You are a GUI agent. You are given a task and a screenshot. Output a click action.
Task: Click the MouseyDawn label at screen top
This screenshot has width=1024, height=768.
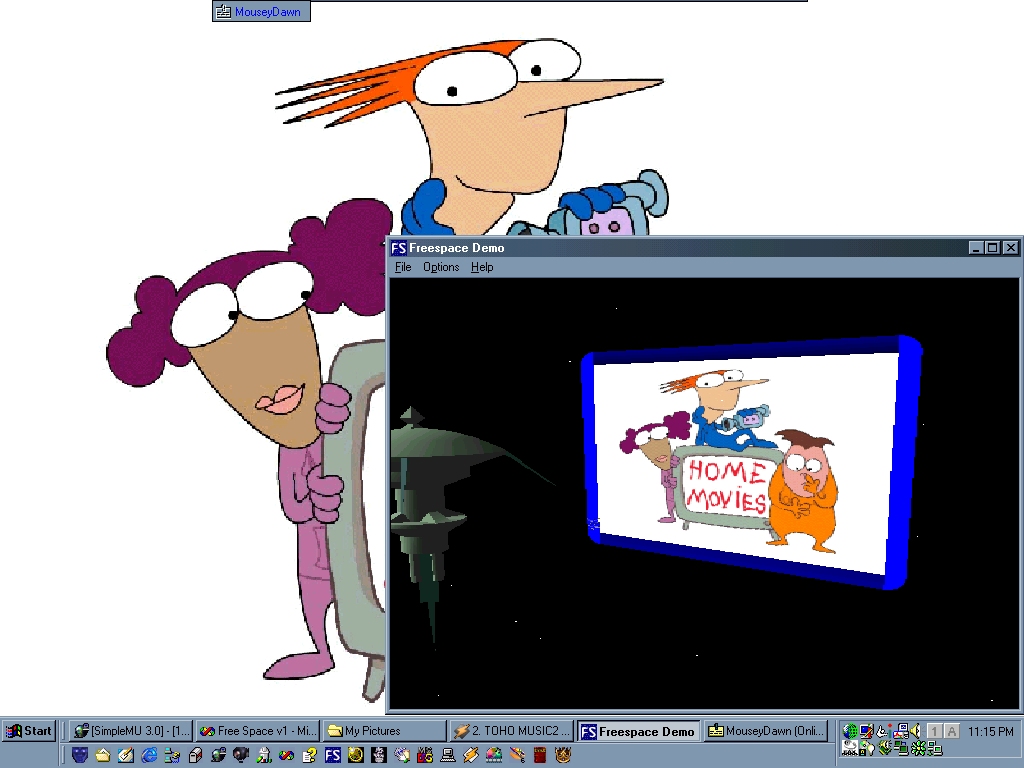click(261, 12)
